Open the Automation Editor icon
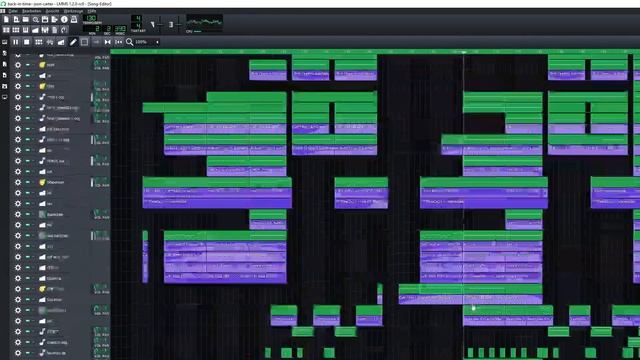Image resolution: width=640 pixels, height=360 pixels. pyautogui.click(x=35, y=30)
